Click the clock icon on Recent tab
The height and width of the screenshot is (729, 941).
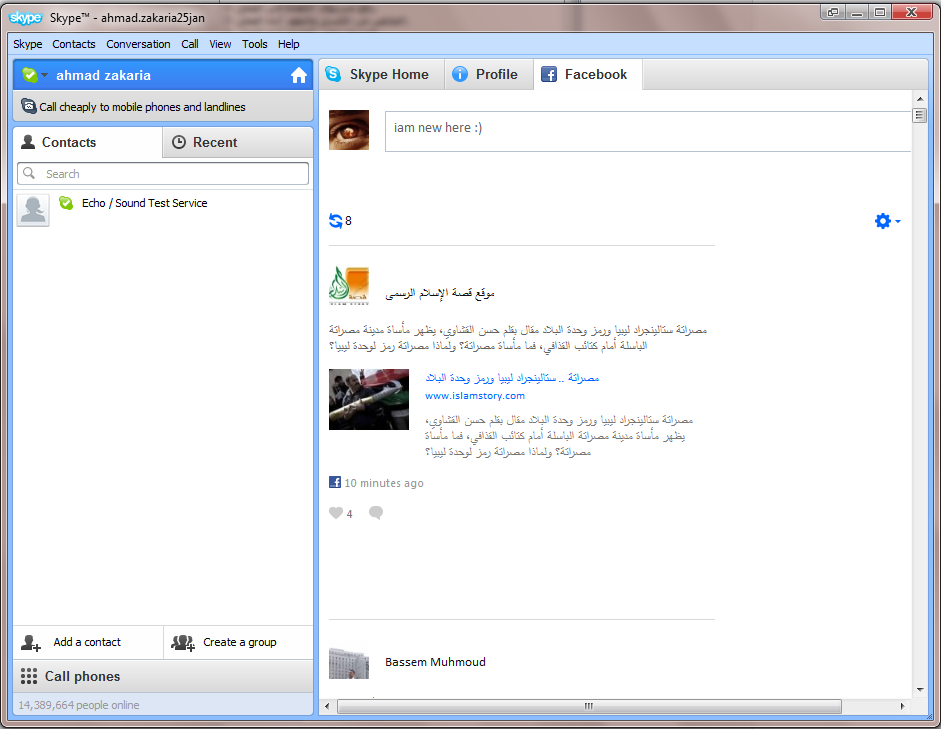pyautogui.click(x=179, y=142)
